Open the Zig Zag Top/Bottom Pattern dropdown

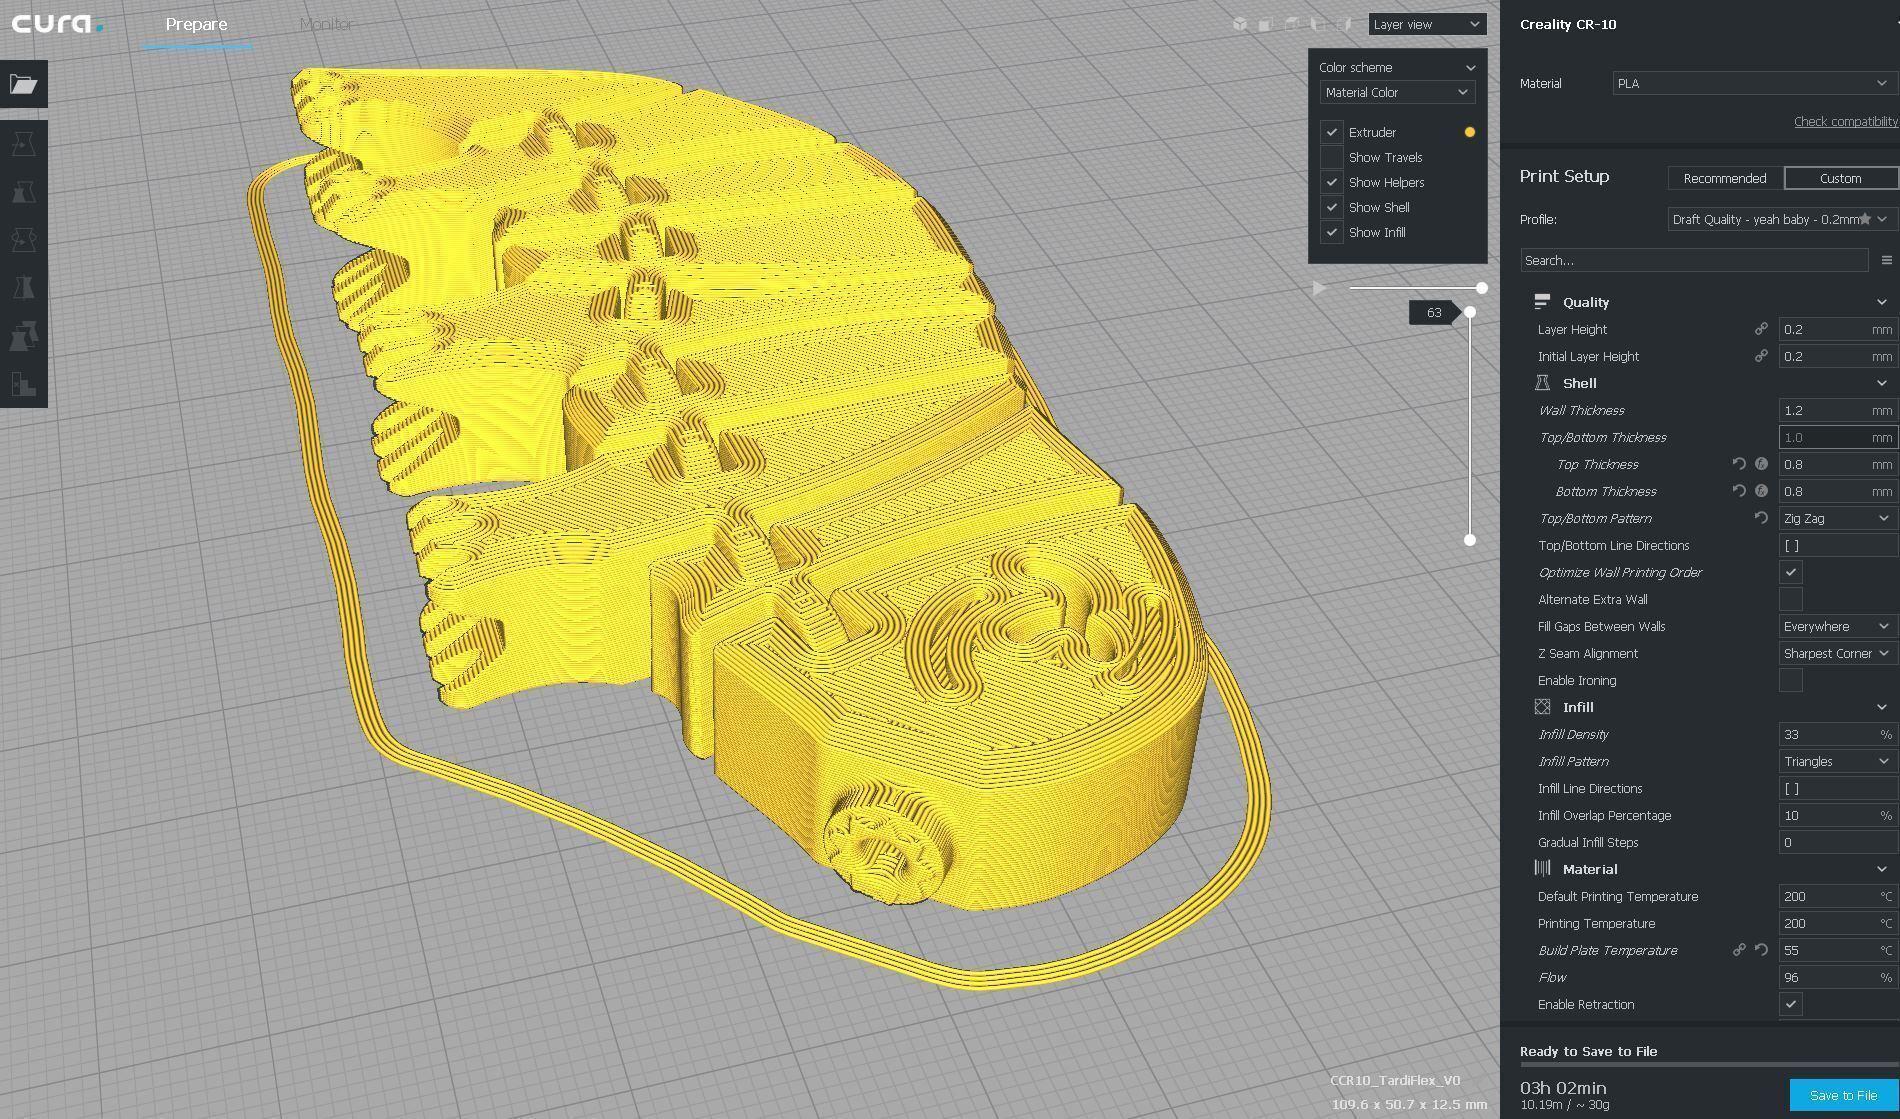1837,518
